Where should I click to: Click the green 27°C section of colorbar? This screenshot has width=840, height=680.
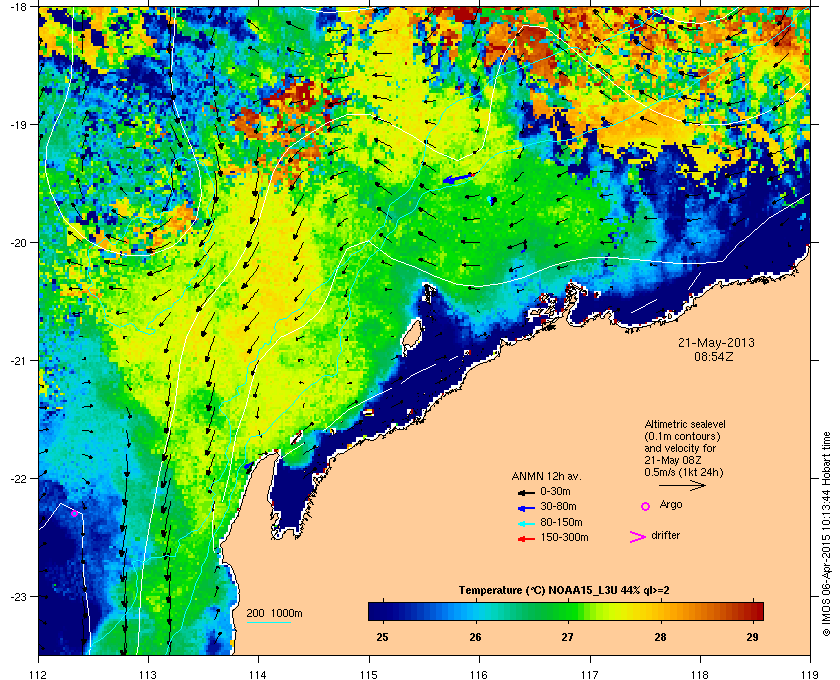pyautogui.click(x=567, y=611)
